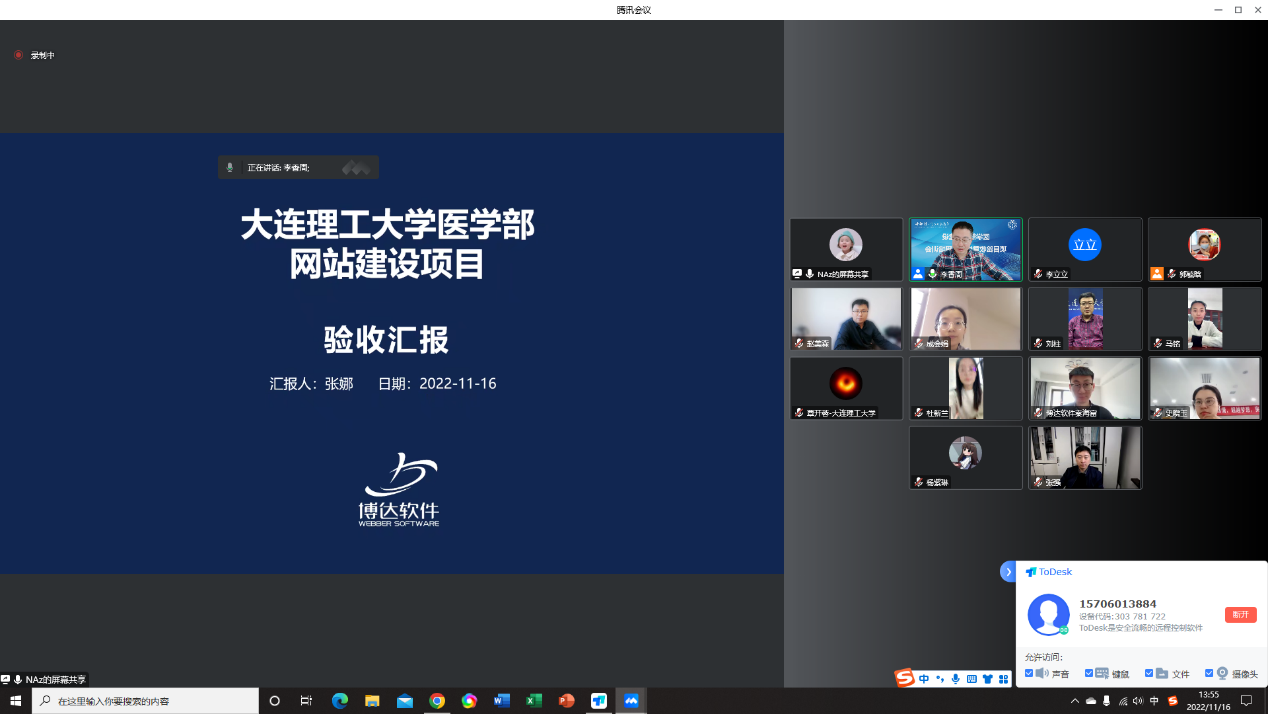Disable the 文件 file access checkbox

[x=1149, y=674]
